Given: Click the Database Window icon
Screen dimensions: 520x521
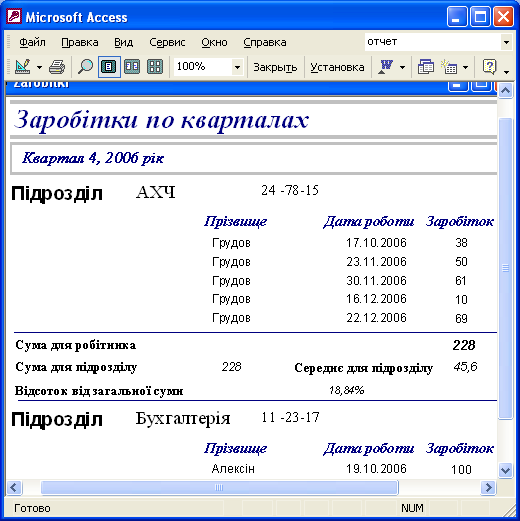Looking at the screenshot, I should pos(426,67).
